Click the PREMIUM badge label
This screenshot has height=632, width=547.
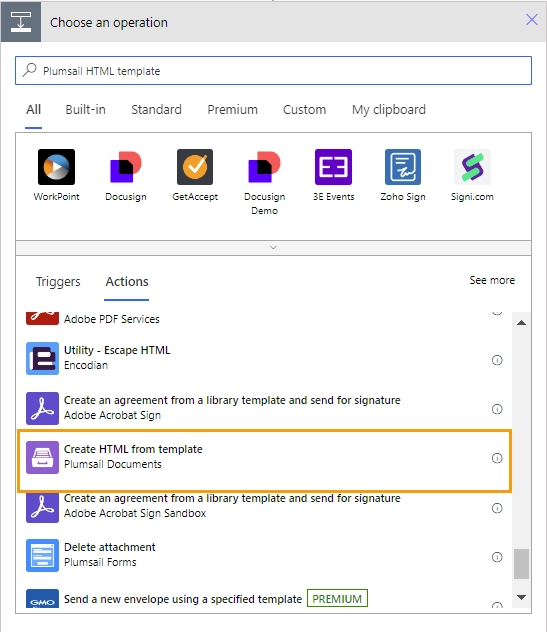pos(337,599)
